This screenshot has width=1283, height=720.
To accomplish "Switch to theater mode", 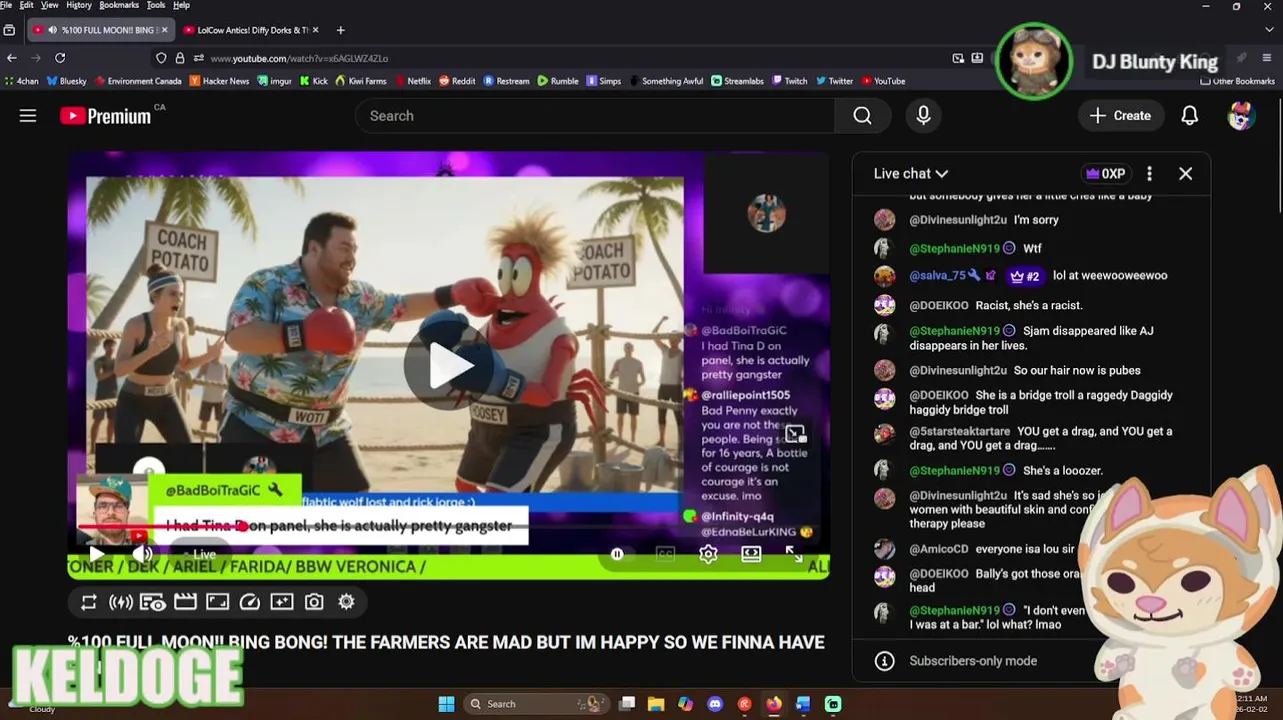I will 751,554.
